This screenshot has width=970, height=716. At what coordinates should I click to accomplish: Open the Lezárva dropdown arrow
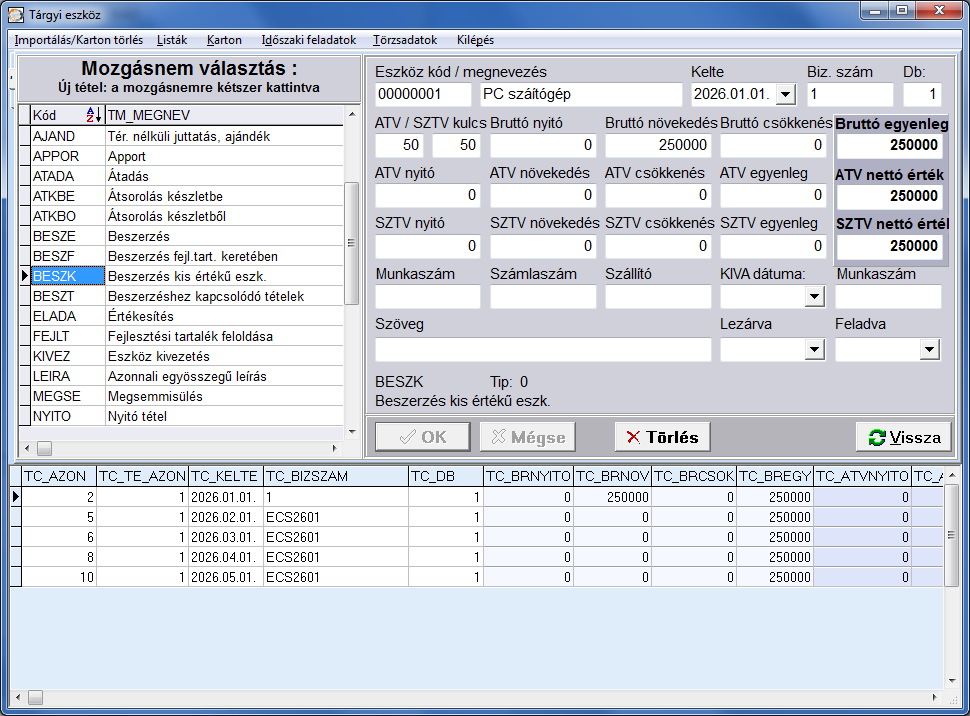[815, 350]
